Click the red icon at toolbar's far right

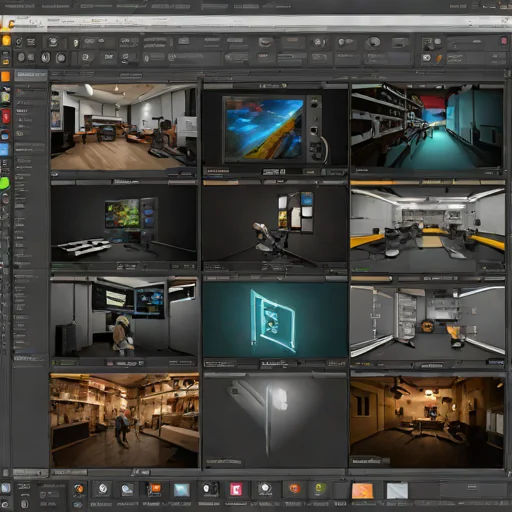pyautogui.click(x=504, y=41)
